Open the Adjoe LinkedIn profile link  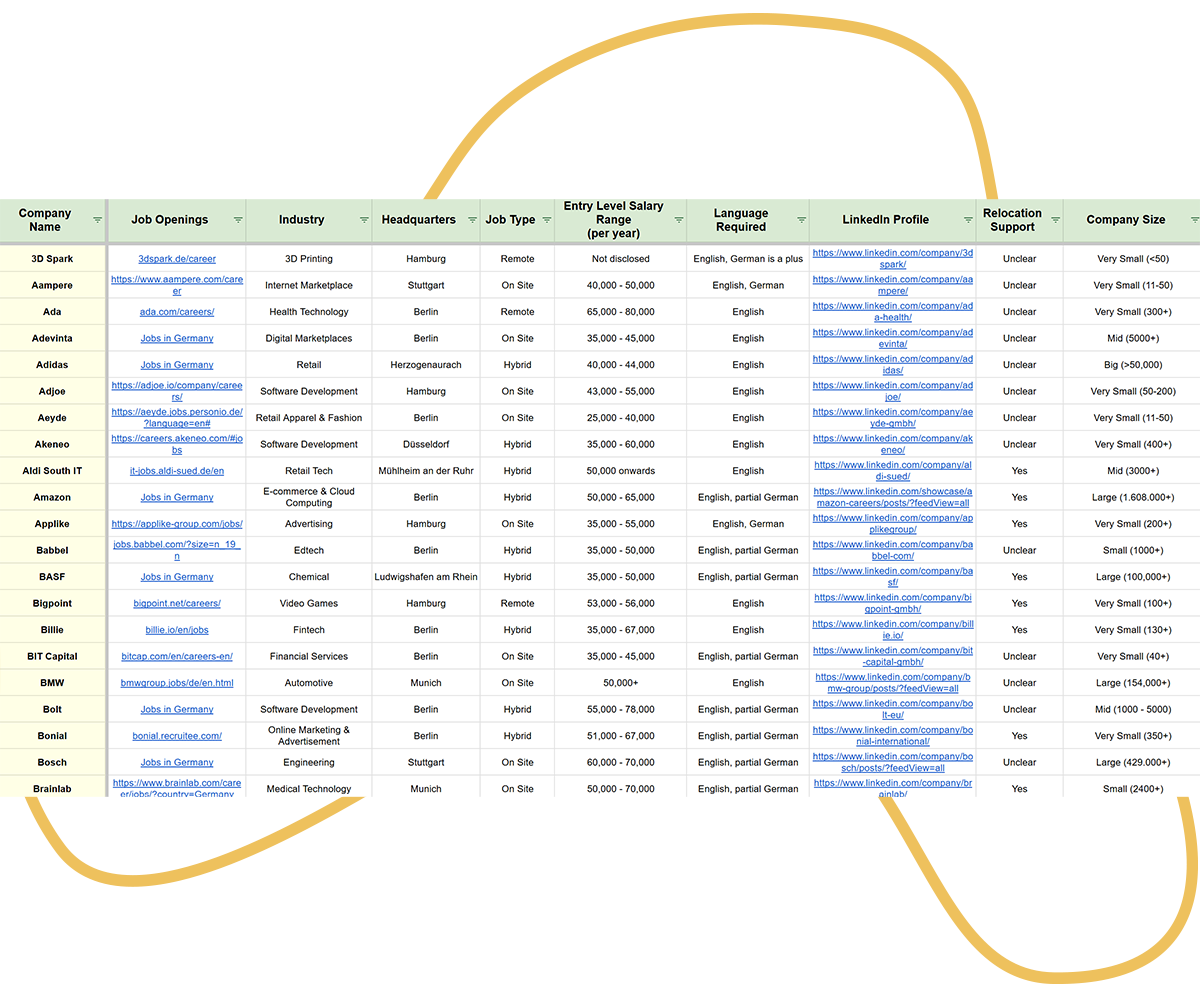tap(893, 391)
